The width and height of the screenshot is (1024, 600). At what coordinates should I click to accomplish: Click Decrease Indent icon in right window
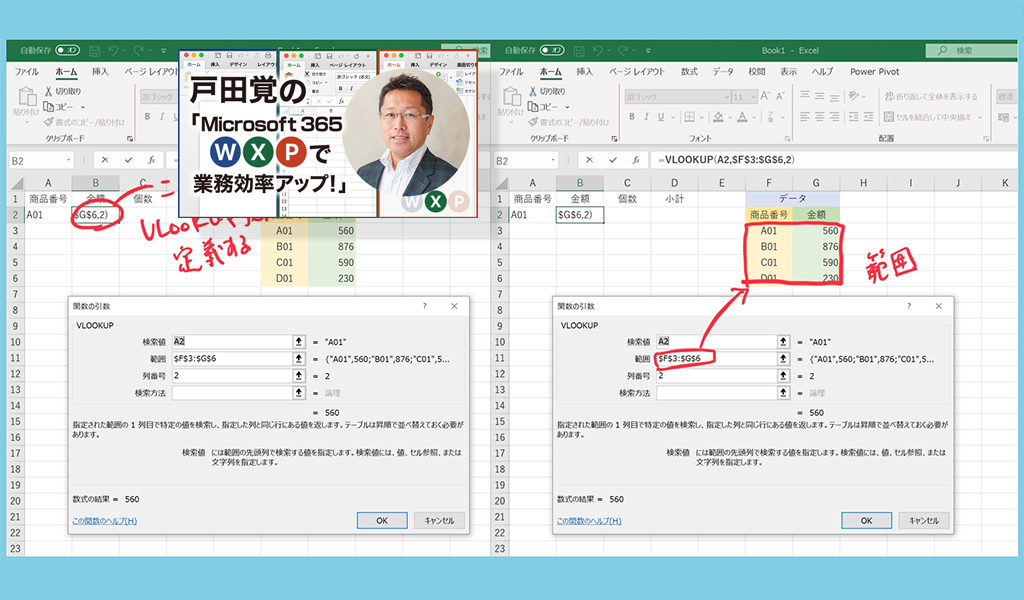pyautogui.click(x=854, y=117)
